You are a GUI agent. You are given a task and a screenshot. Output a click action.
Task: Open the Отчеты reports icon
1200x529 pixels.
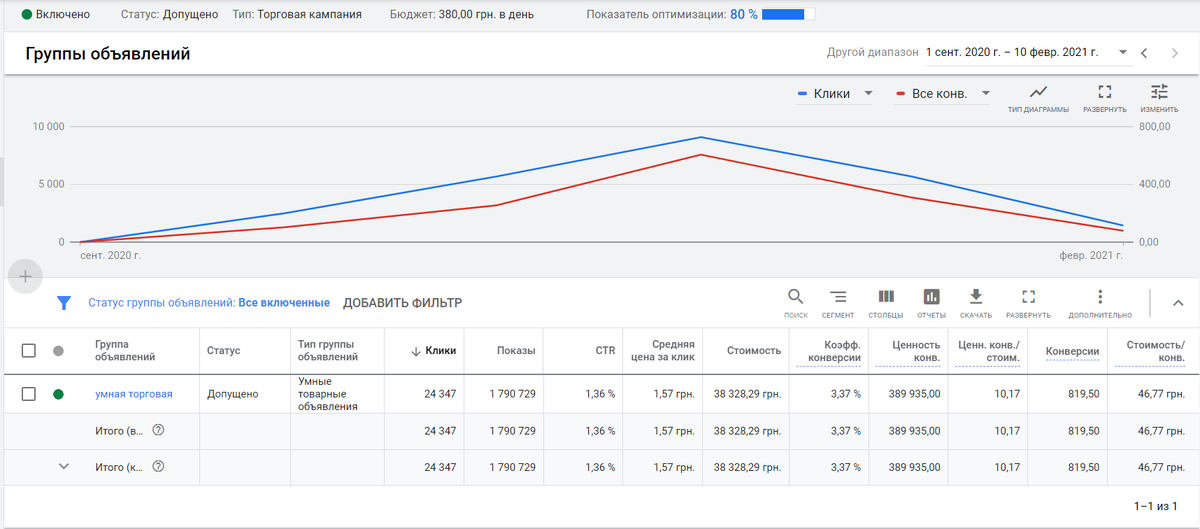[x=931, y=297]
